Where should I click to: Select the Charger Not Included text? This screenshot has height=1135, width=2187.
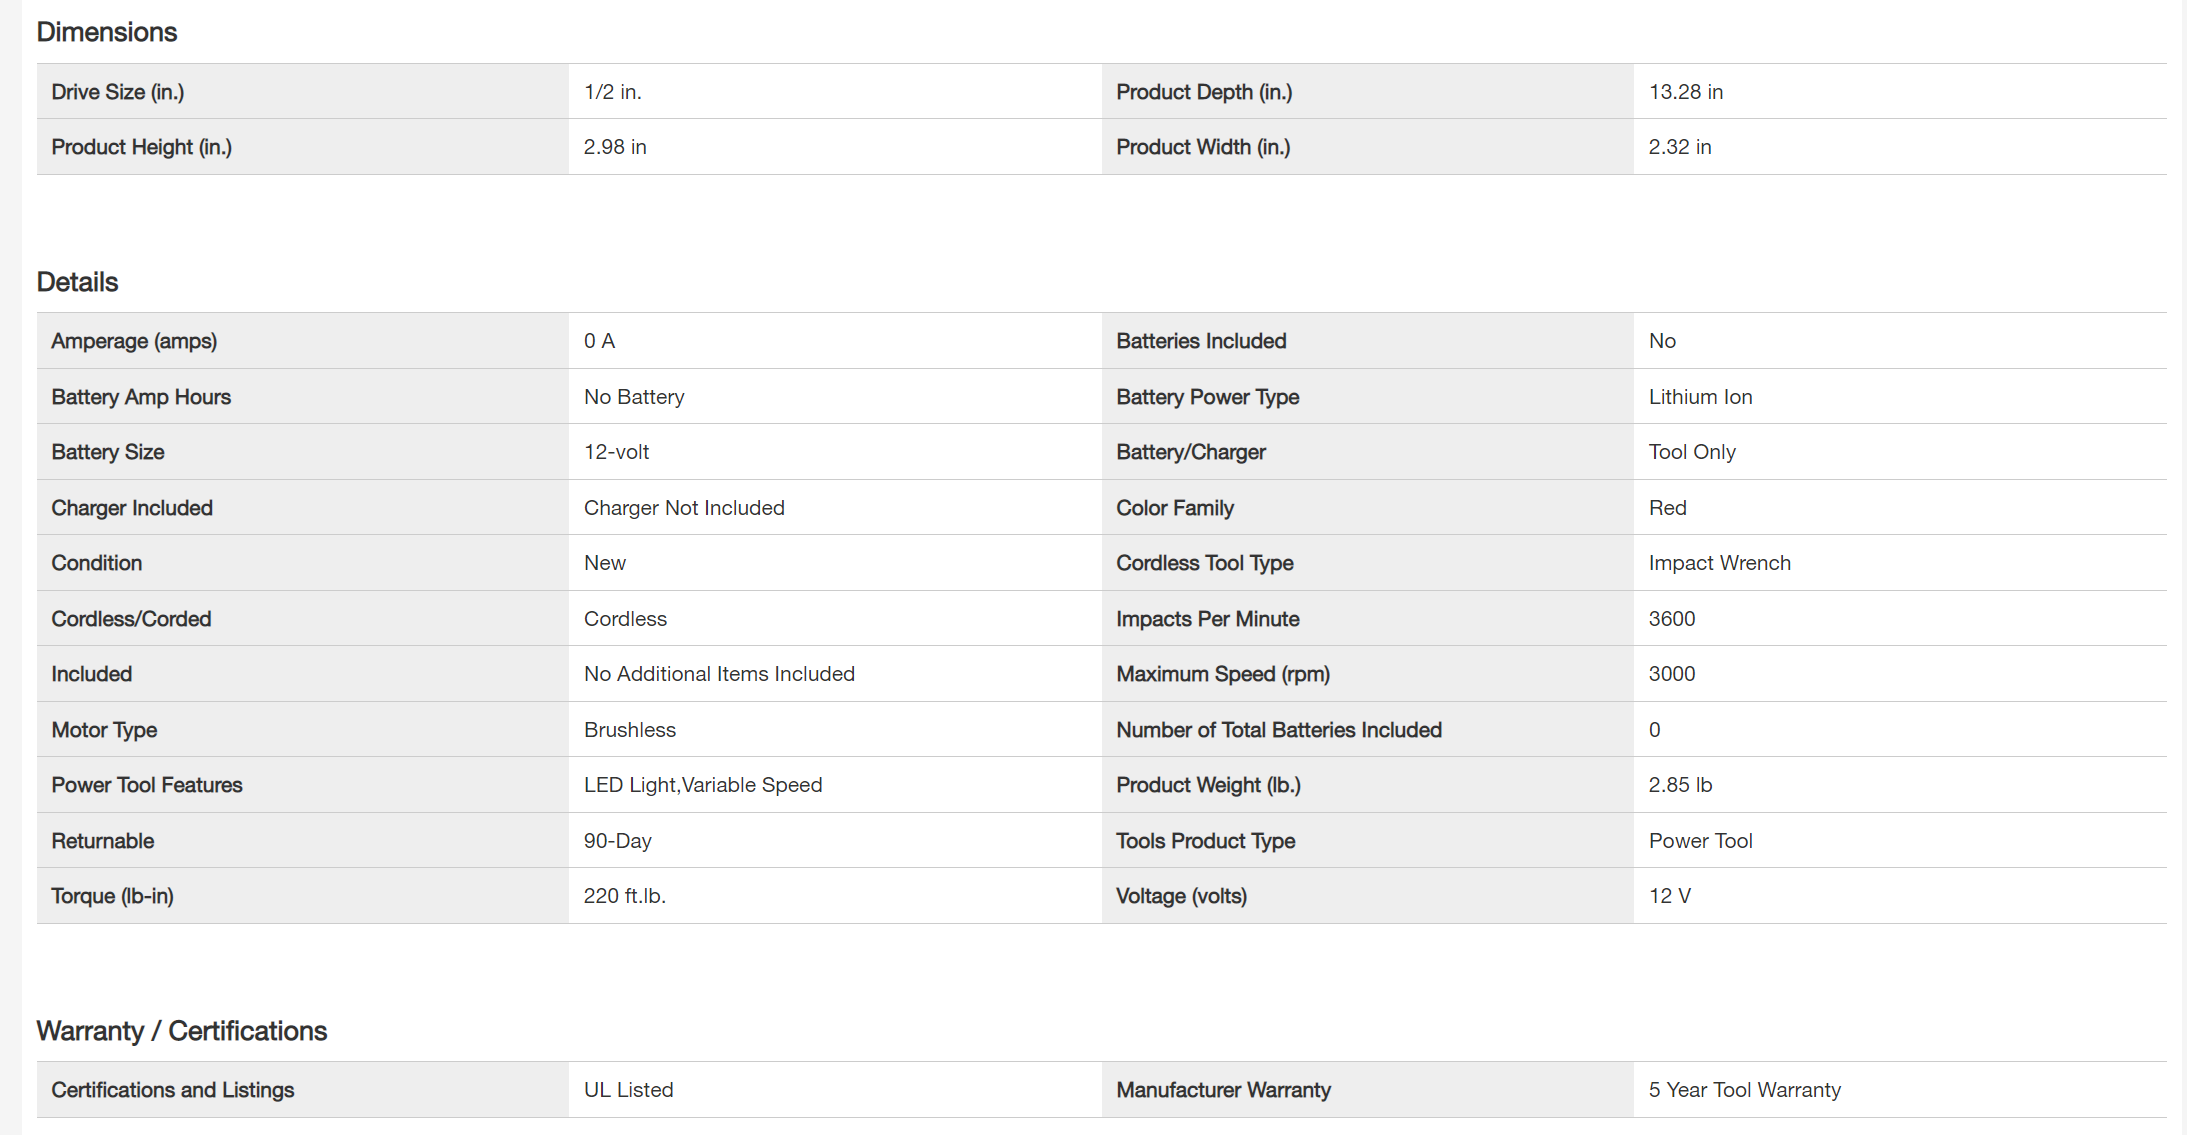click(x=684, y=508)
